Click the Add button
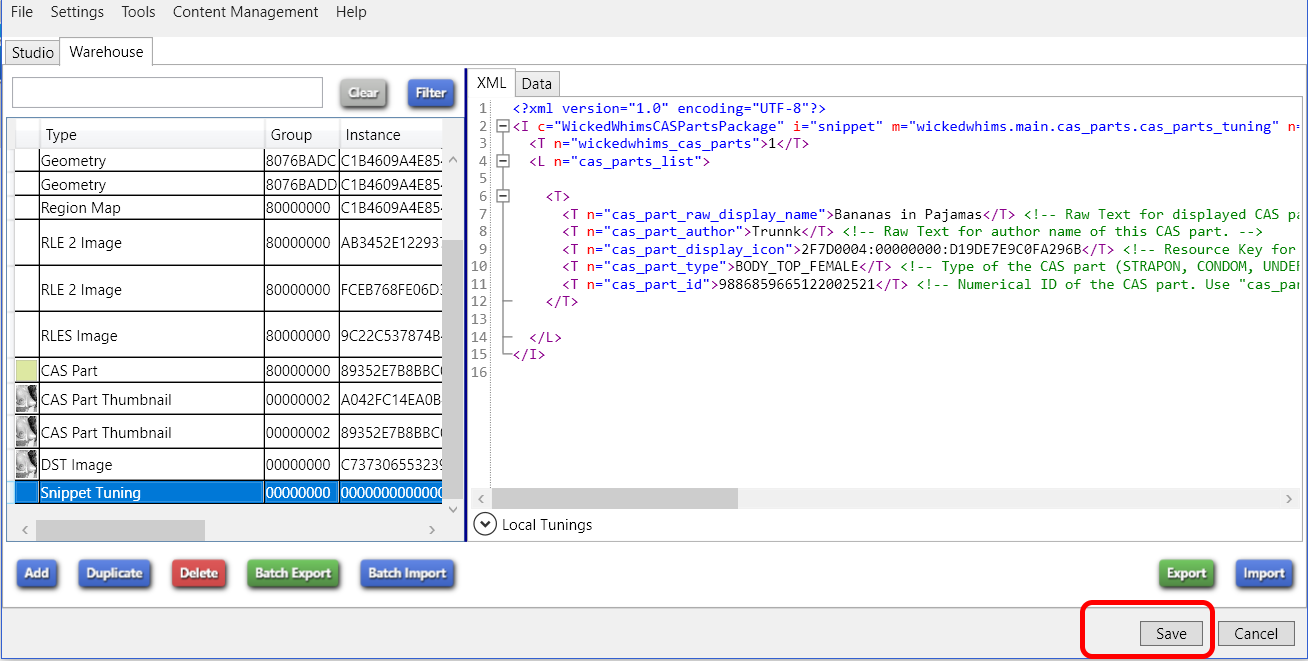Viewport: 1308px width, 661px height. 37,573
